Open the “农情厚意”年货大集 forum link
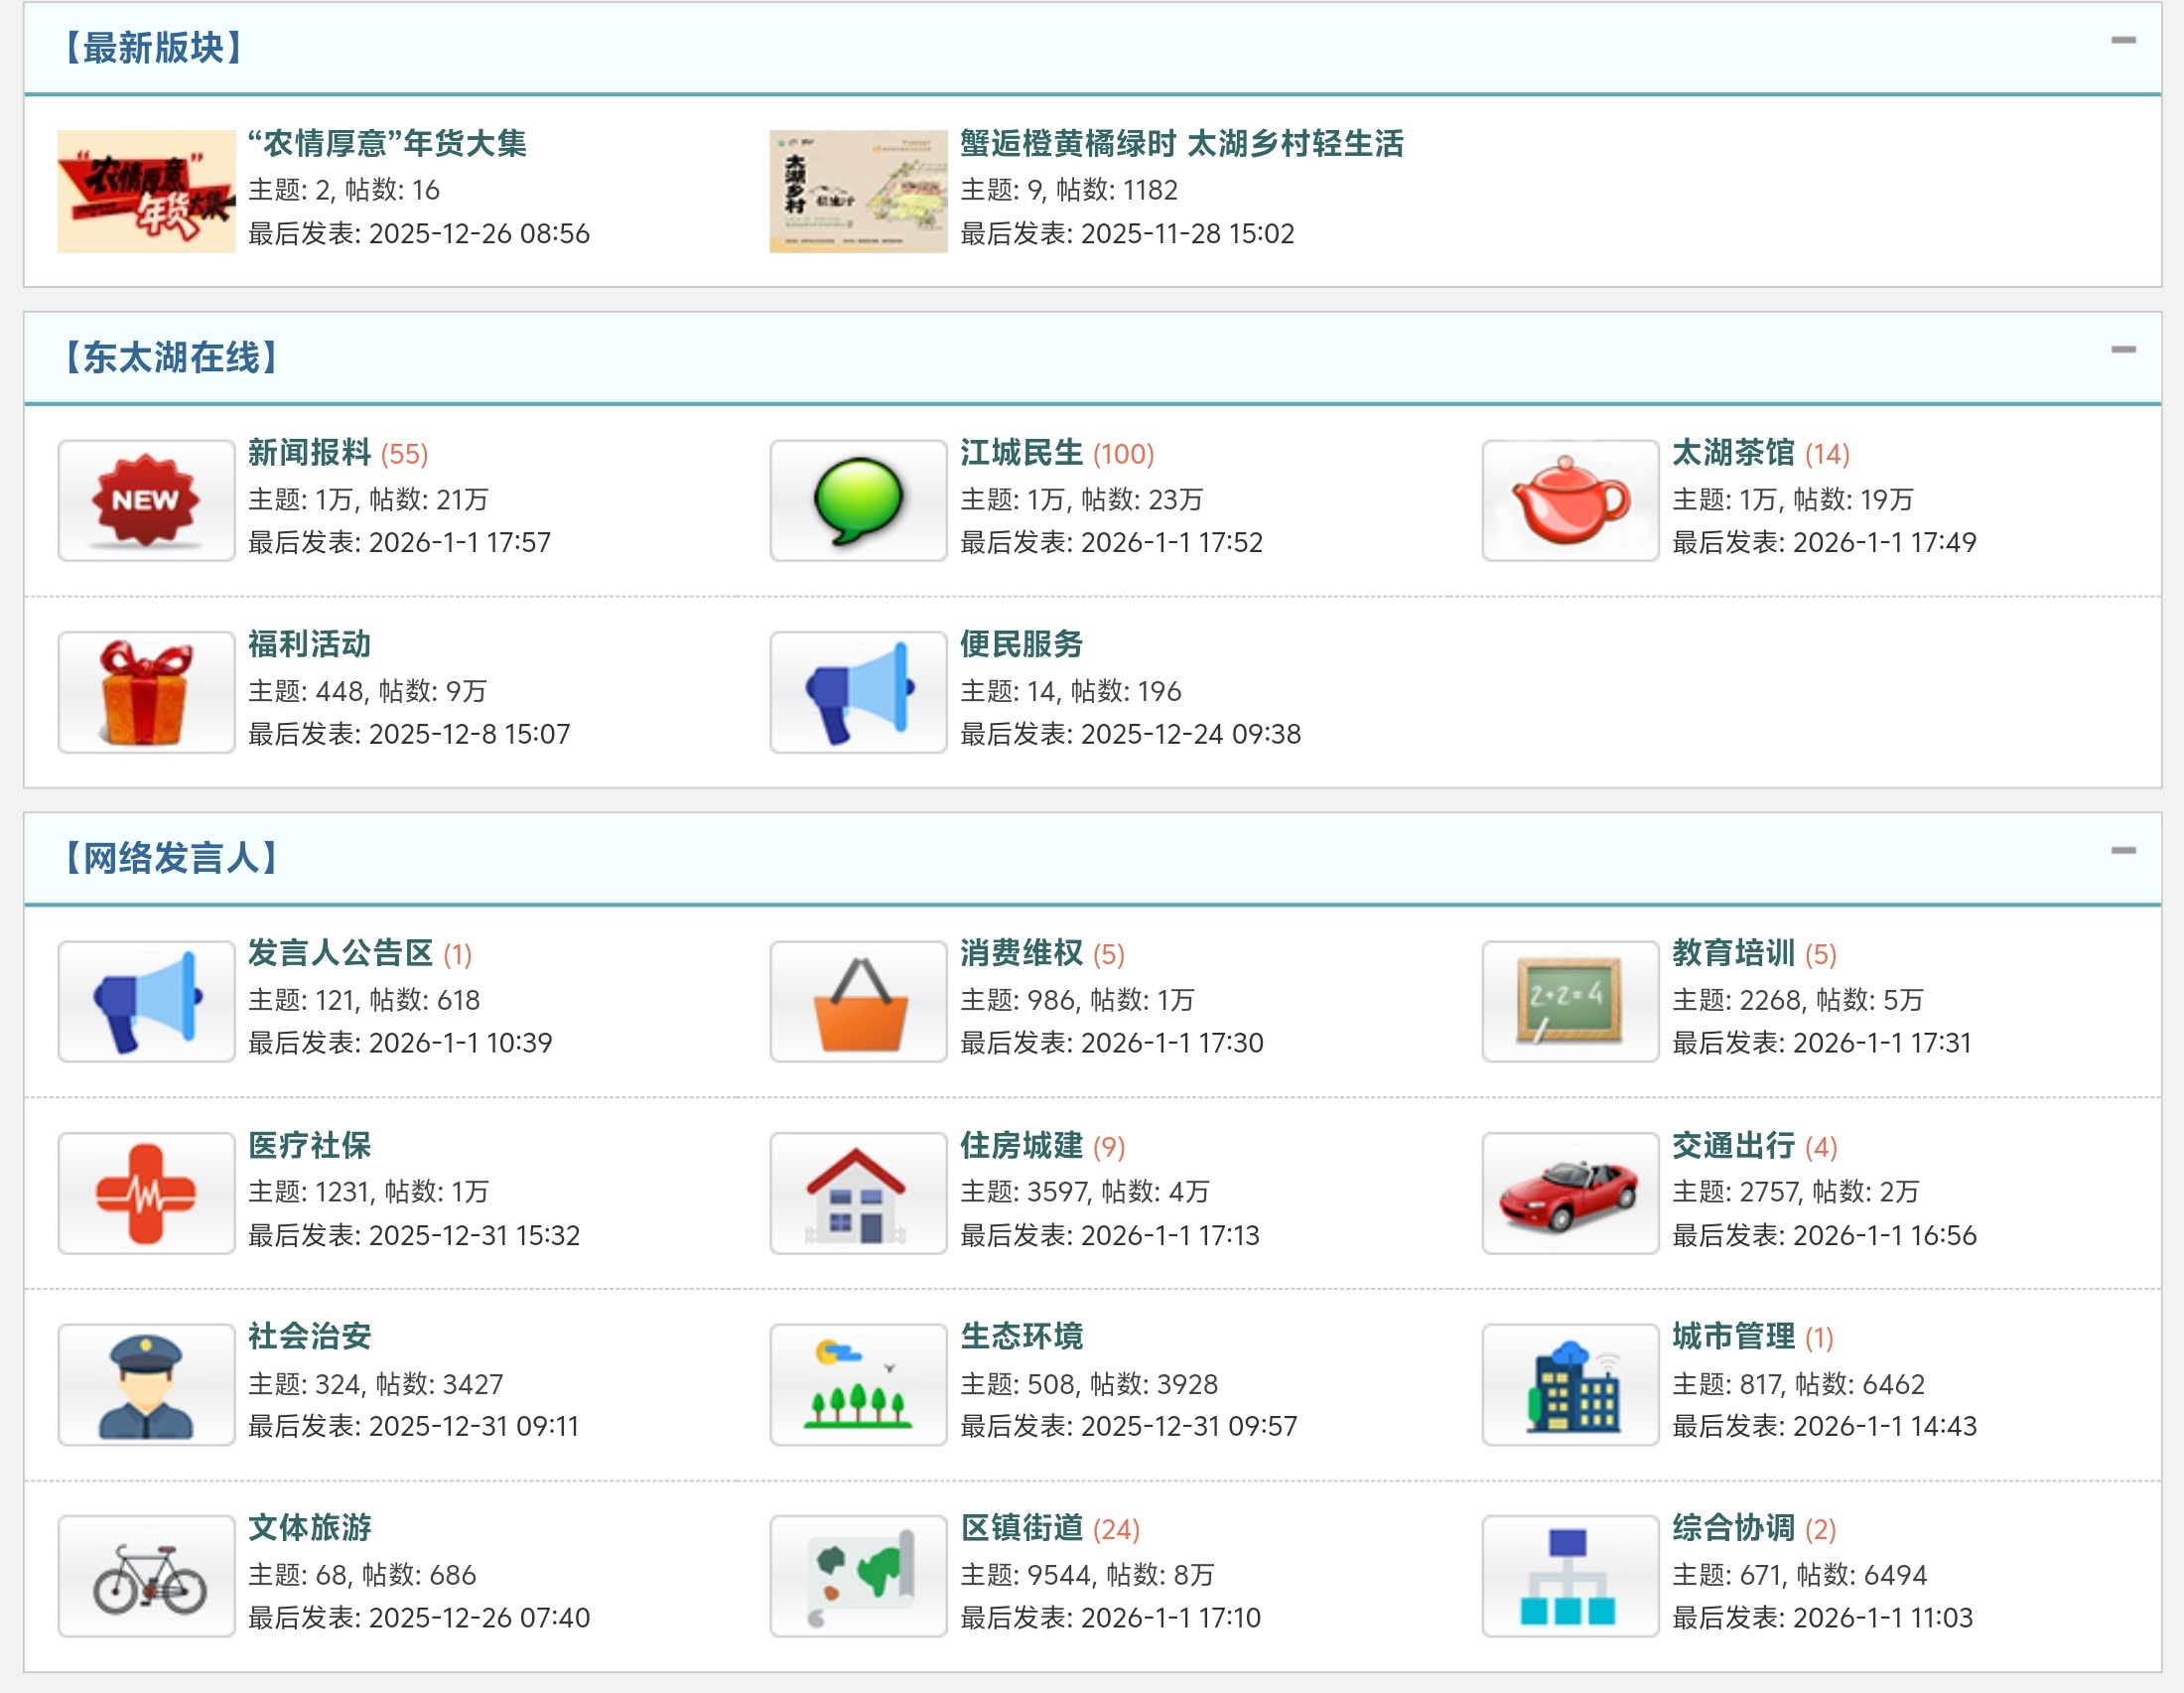Viewport: 2184px width, 1693px height. 387,144
